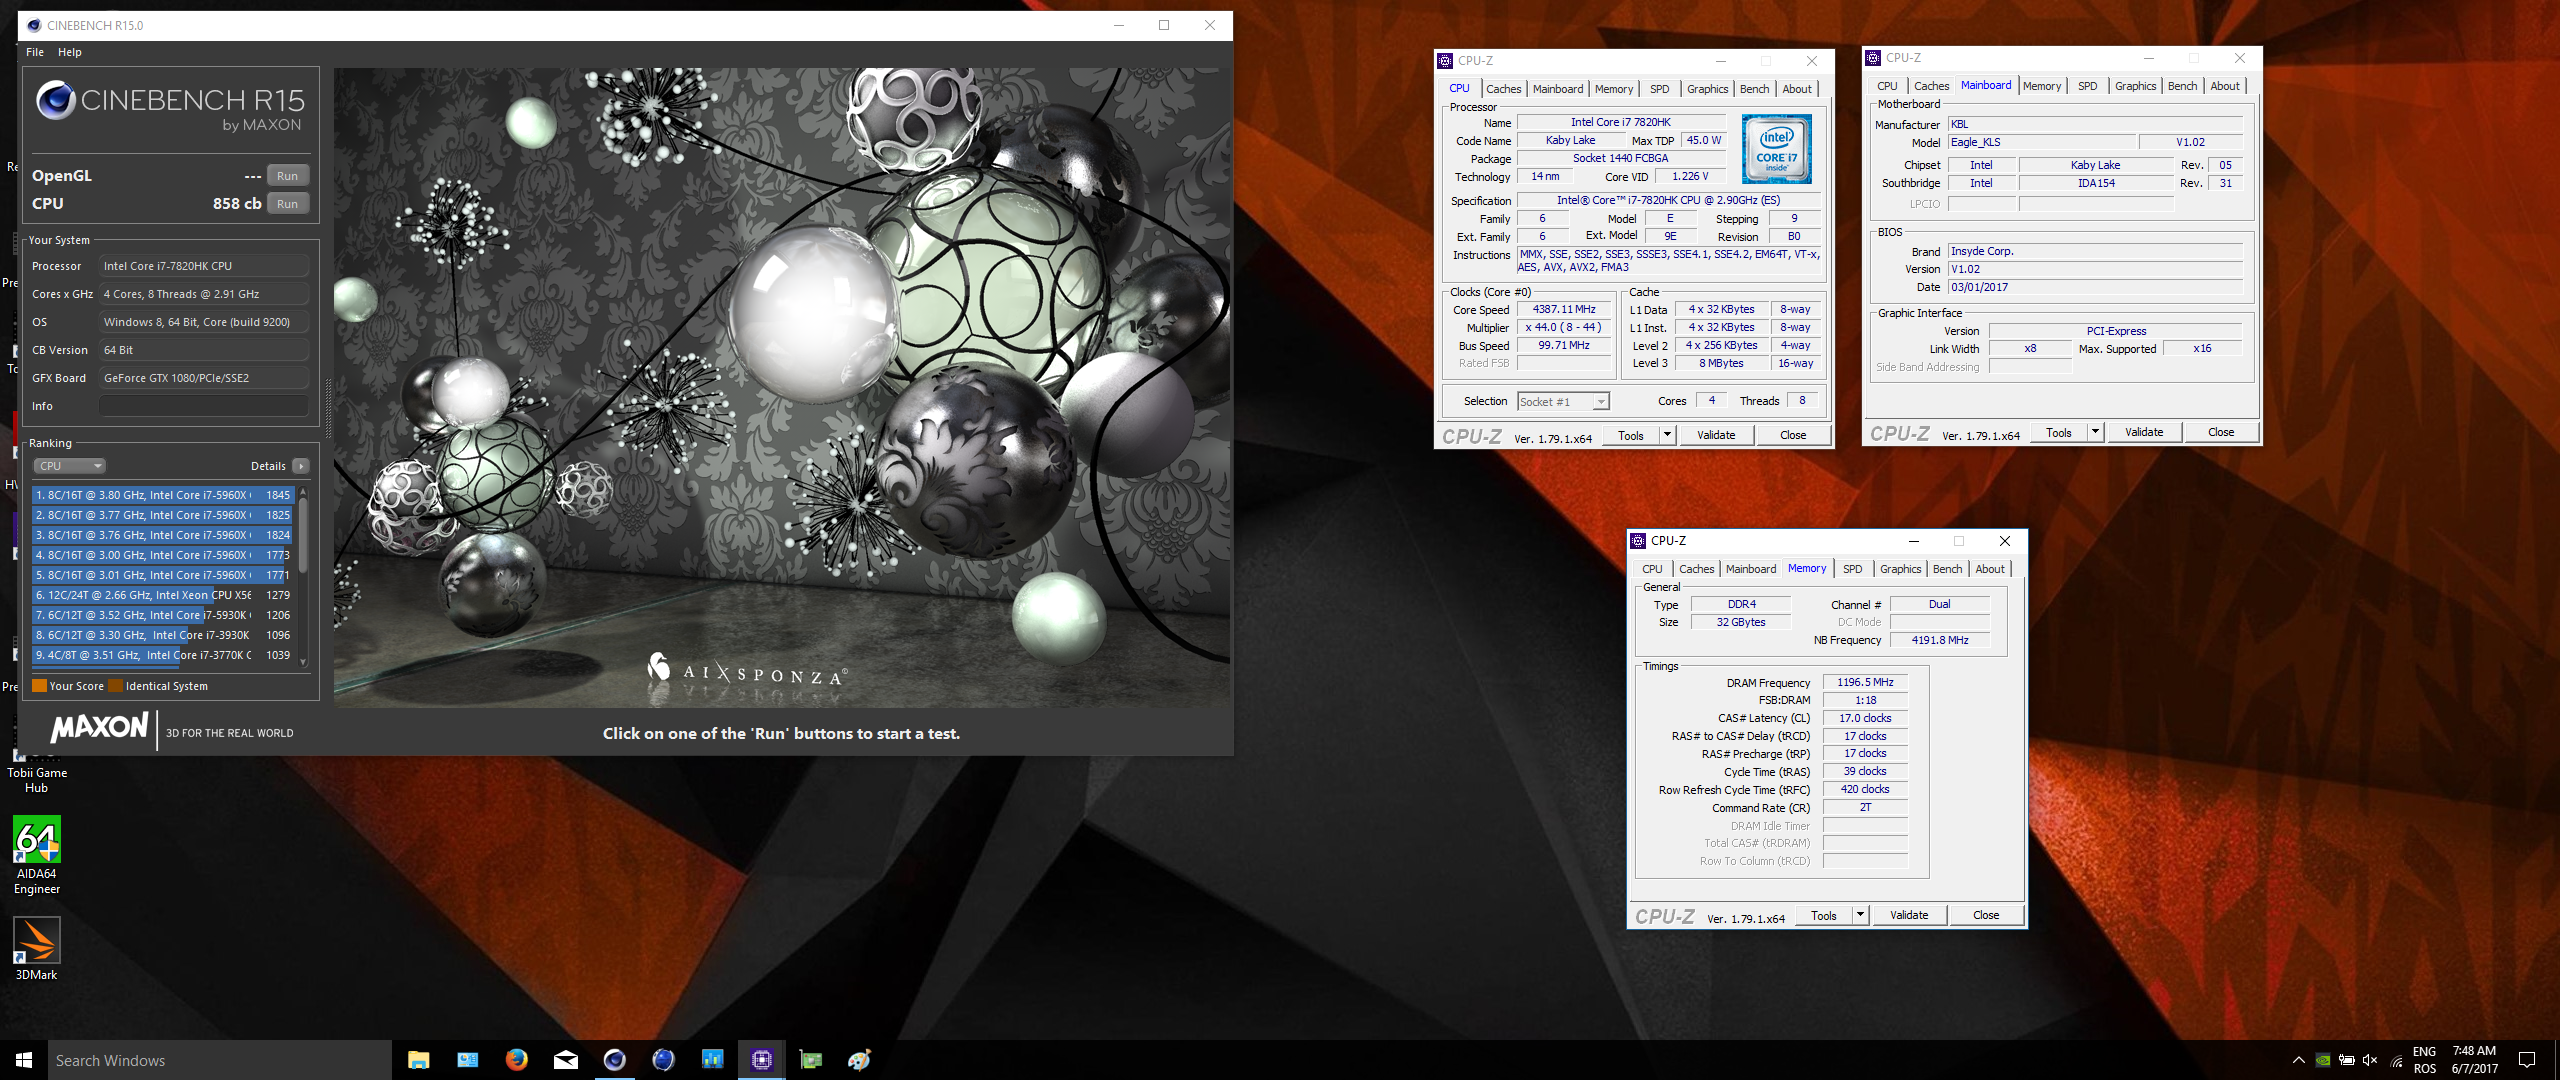Select the 3DMark desktop icon
This screenshot has width=2560, height=1080.
(x=37, y=949)
